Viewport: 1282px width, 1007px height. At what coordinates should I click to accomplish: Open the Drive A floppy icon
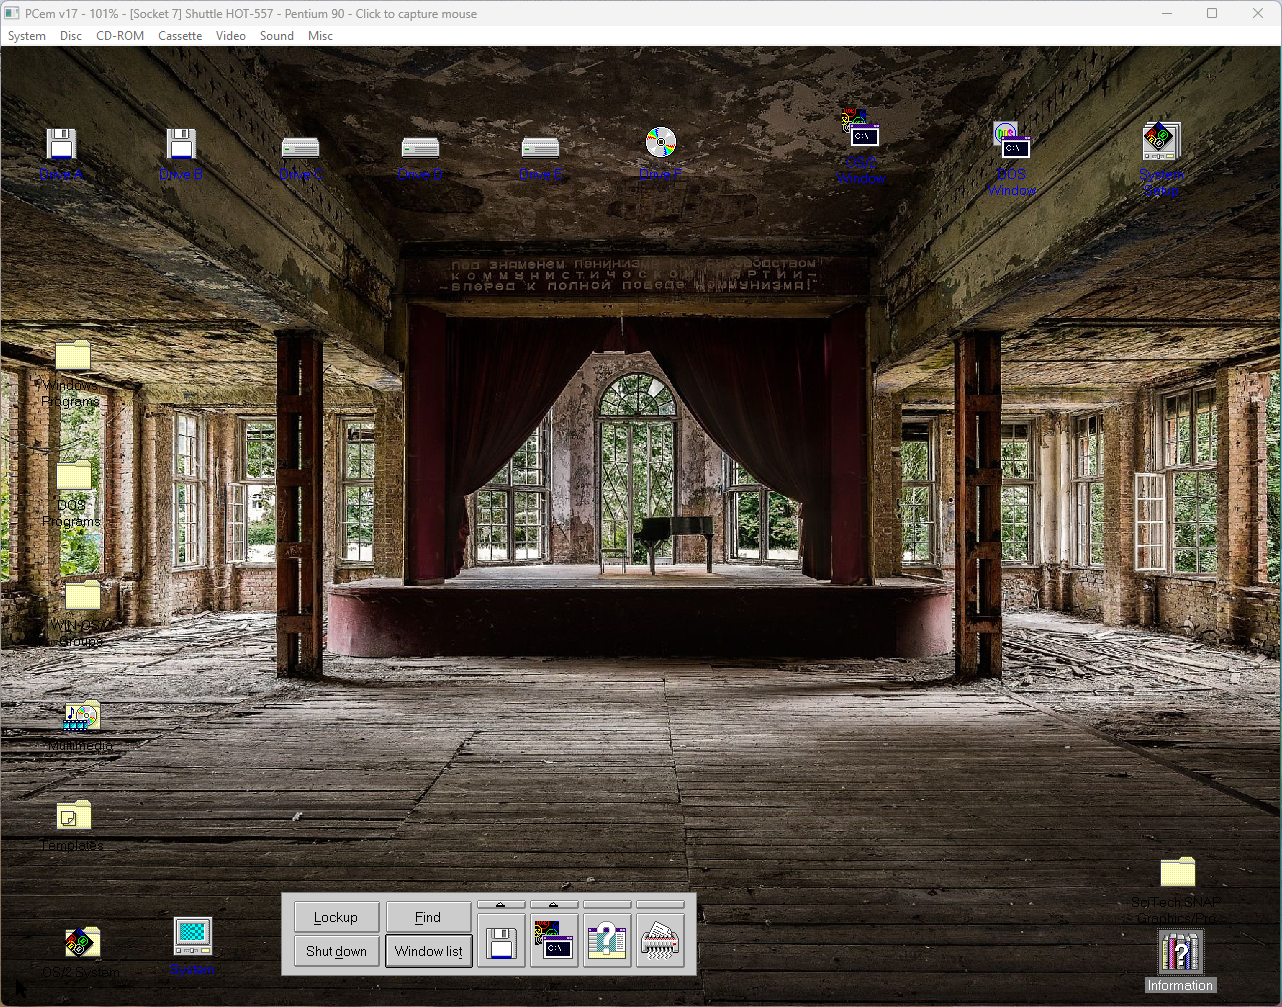[61, 145]
